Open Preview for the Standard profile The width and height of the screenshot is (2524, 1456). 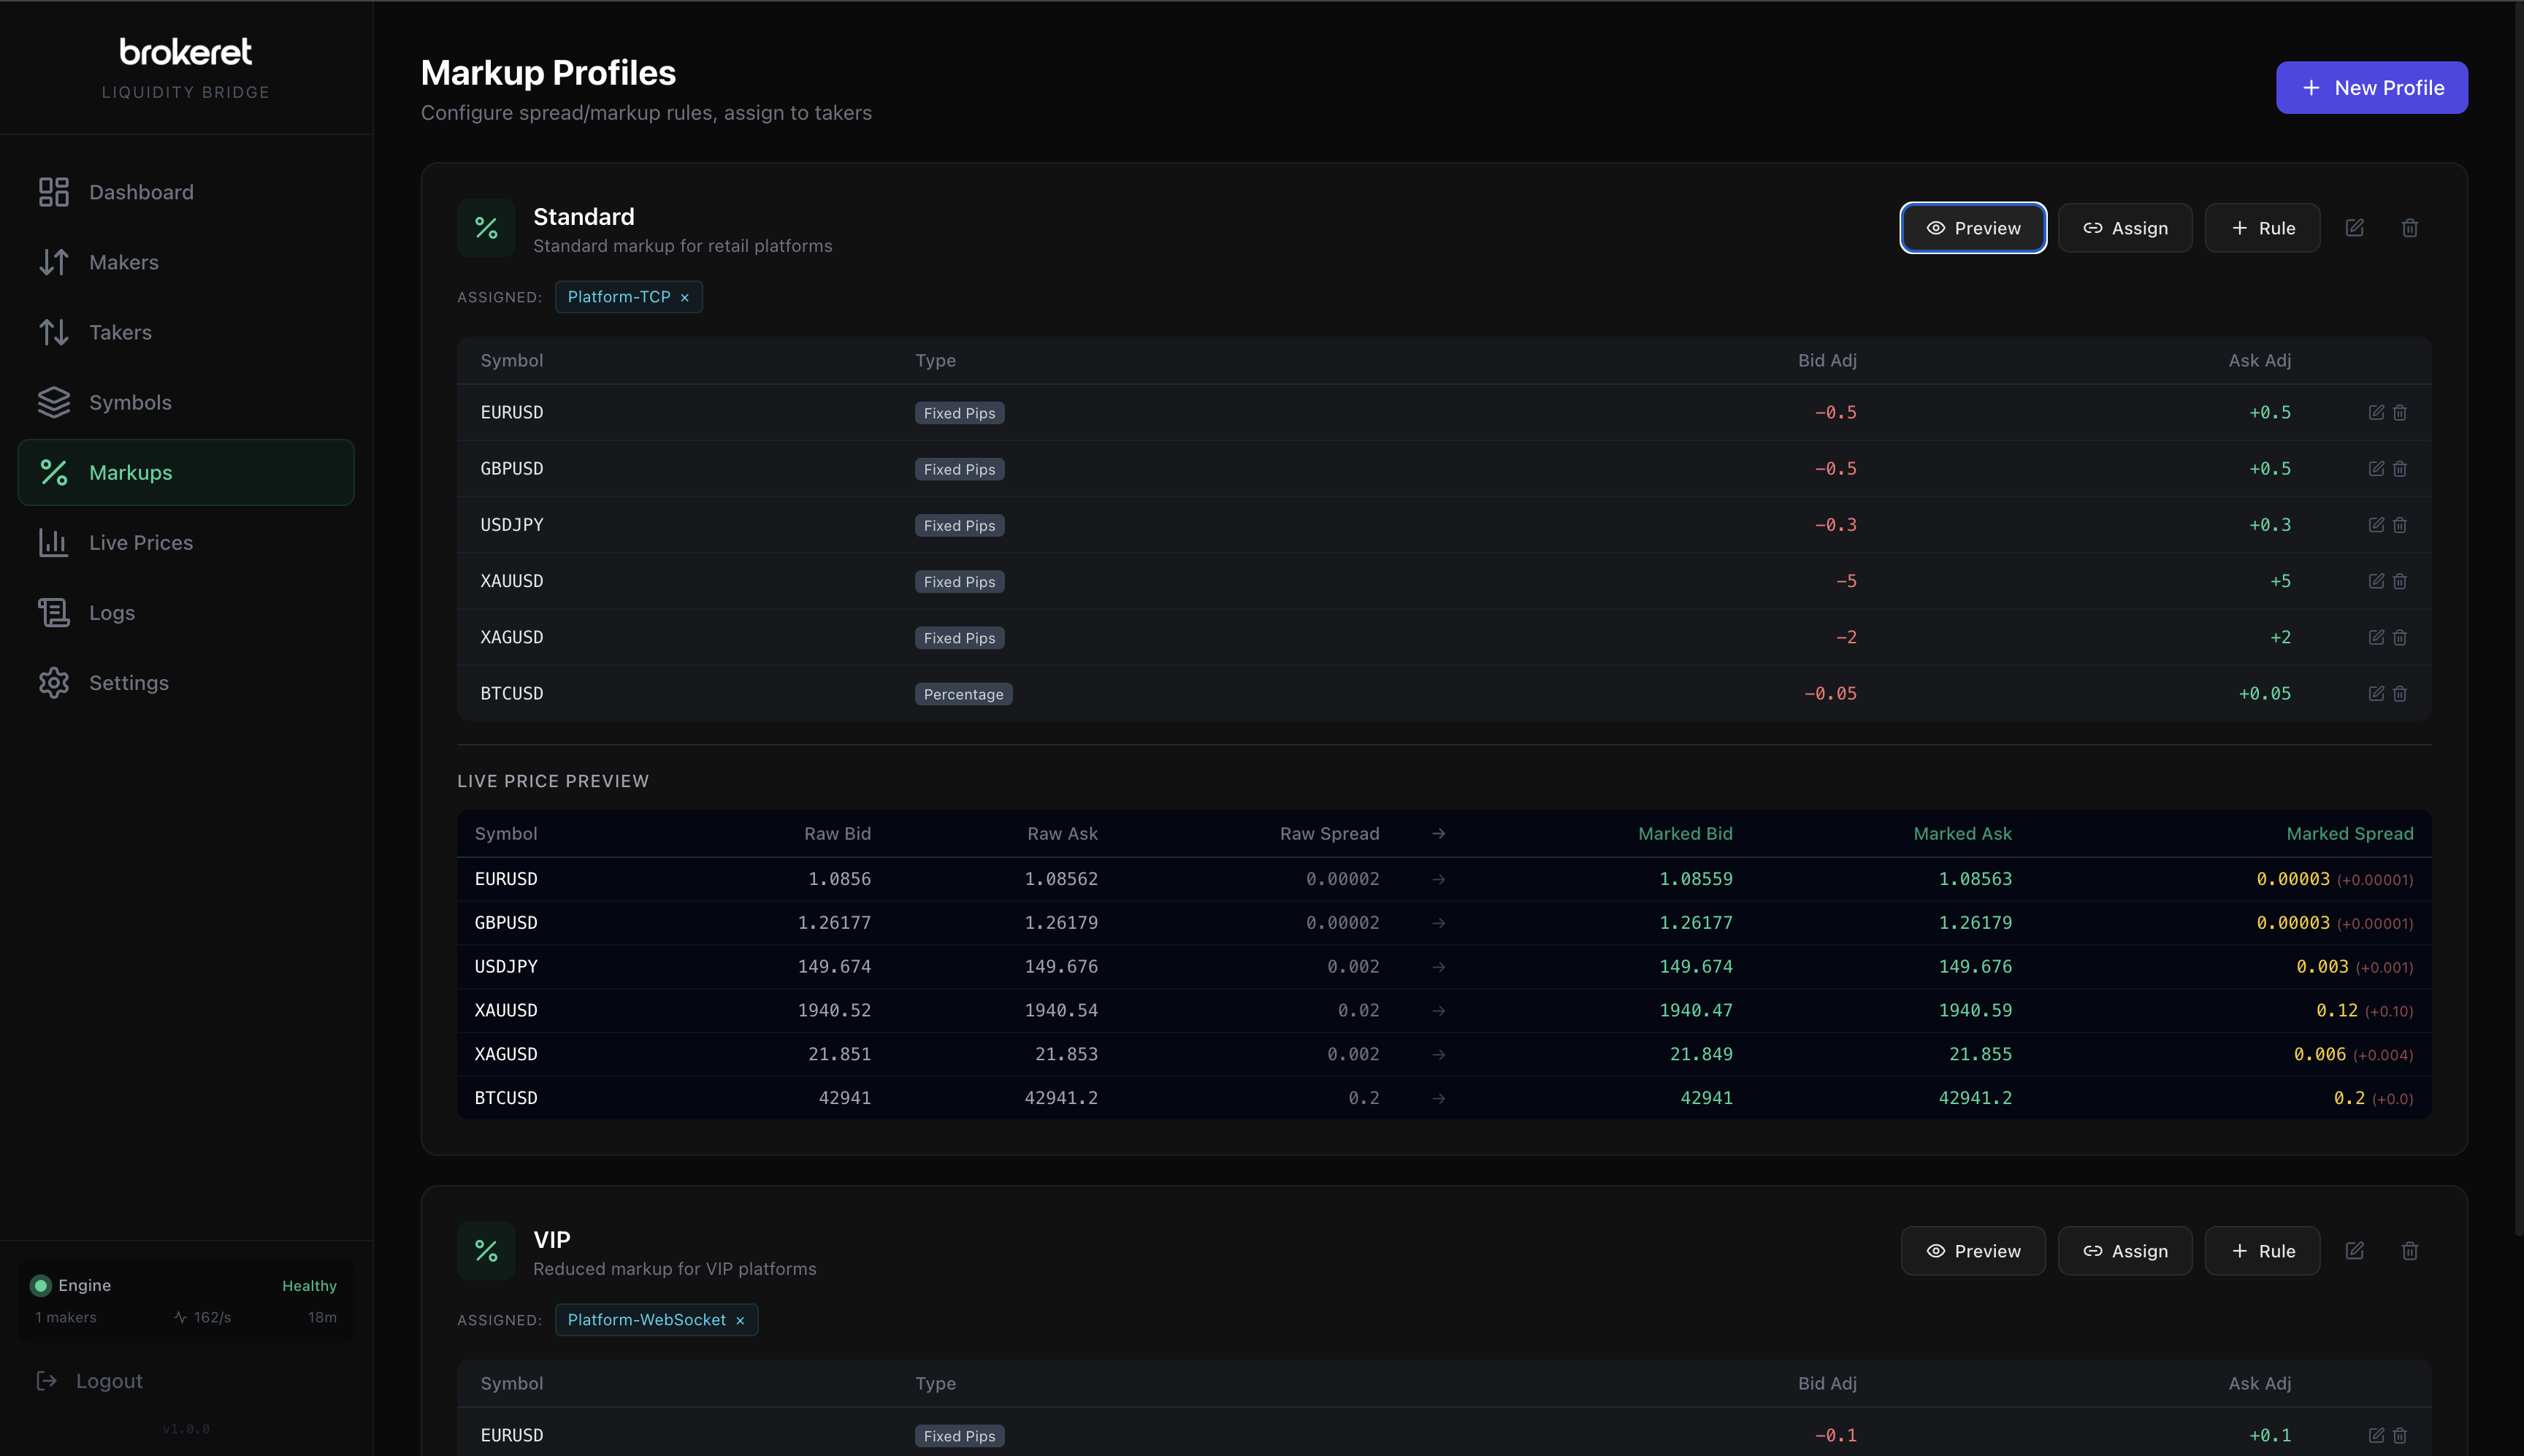pyautogui.click(x=1972, y=228)
